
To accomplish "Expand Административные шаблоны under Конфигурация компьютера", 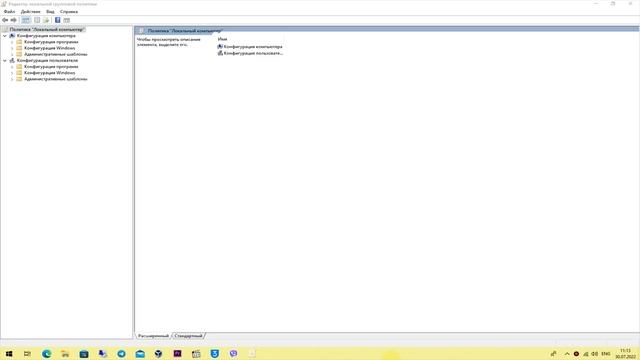I will [12, 54].
